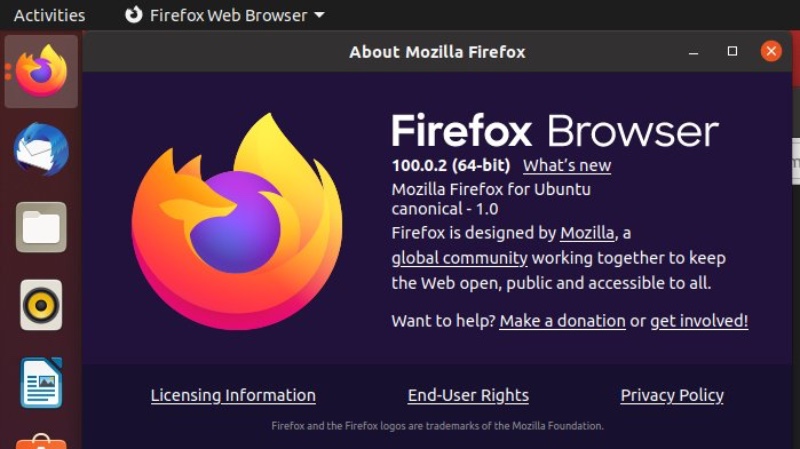Minimize the About Mozilla Firefox window
800x449 pixels.
click(x=694, y=51)
